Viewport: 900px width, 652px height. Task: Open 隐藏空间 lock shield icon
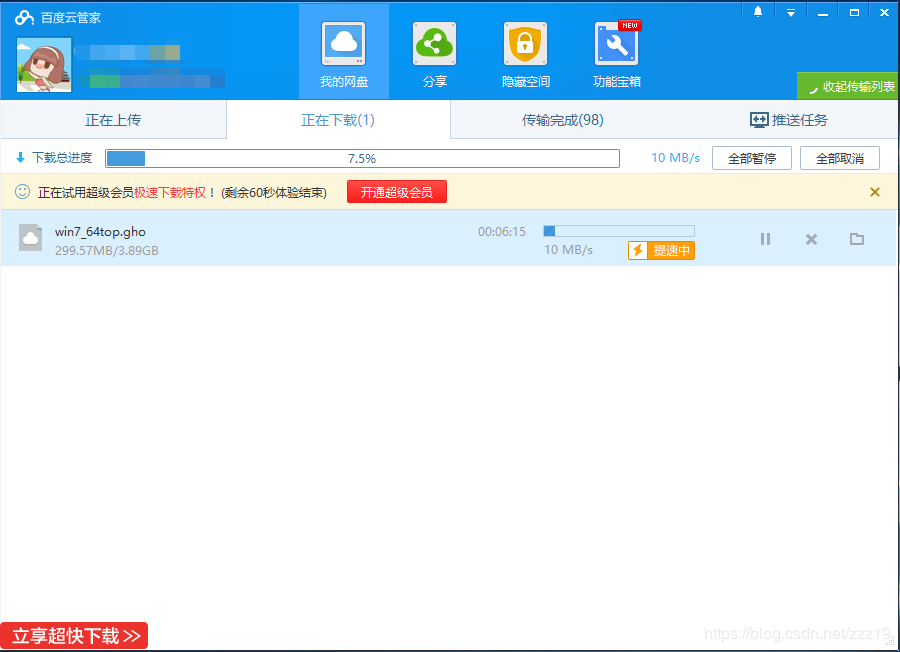(525, 44)
